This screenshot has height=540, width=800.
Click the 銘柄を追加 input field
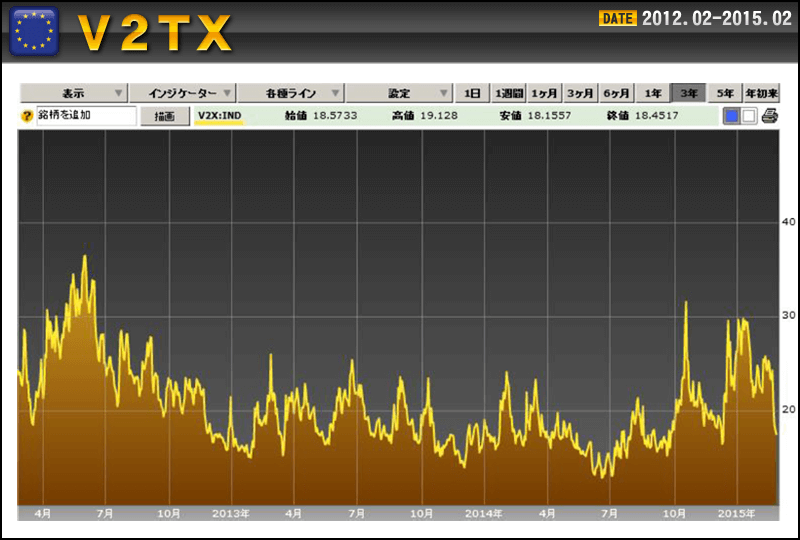pos(86,116)
